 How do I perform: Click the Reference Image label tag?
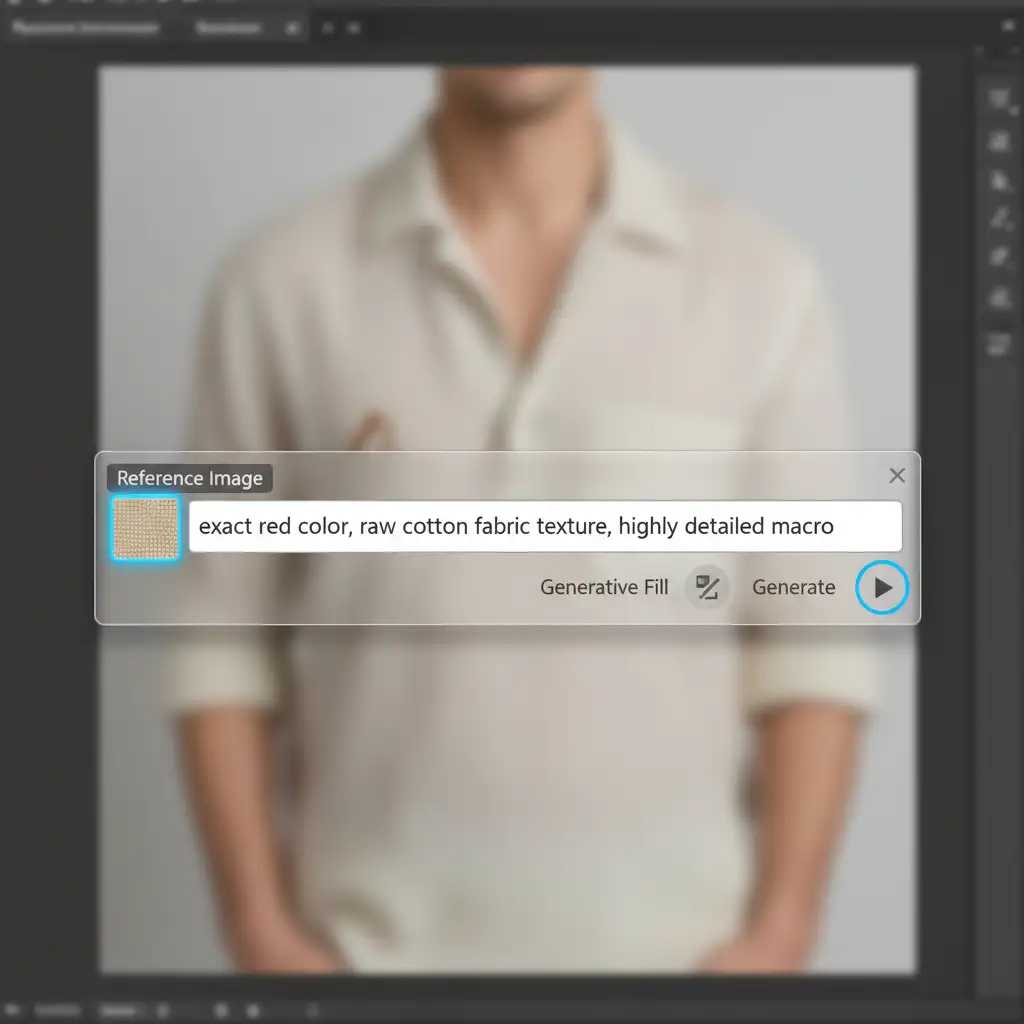(190, 478)
